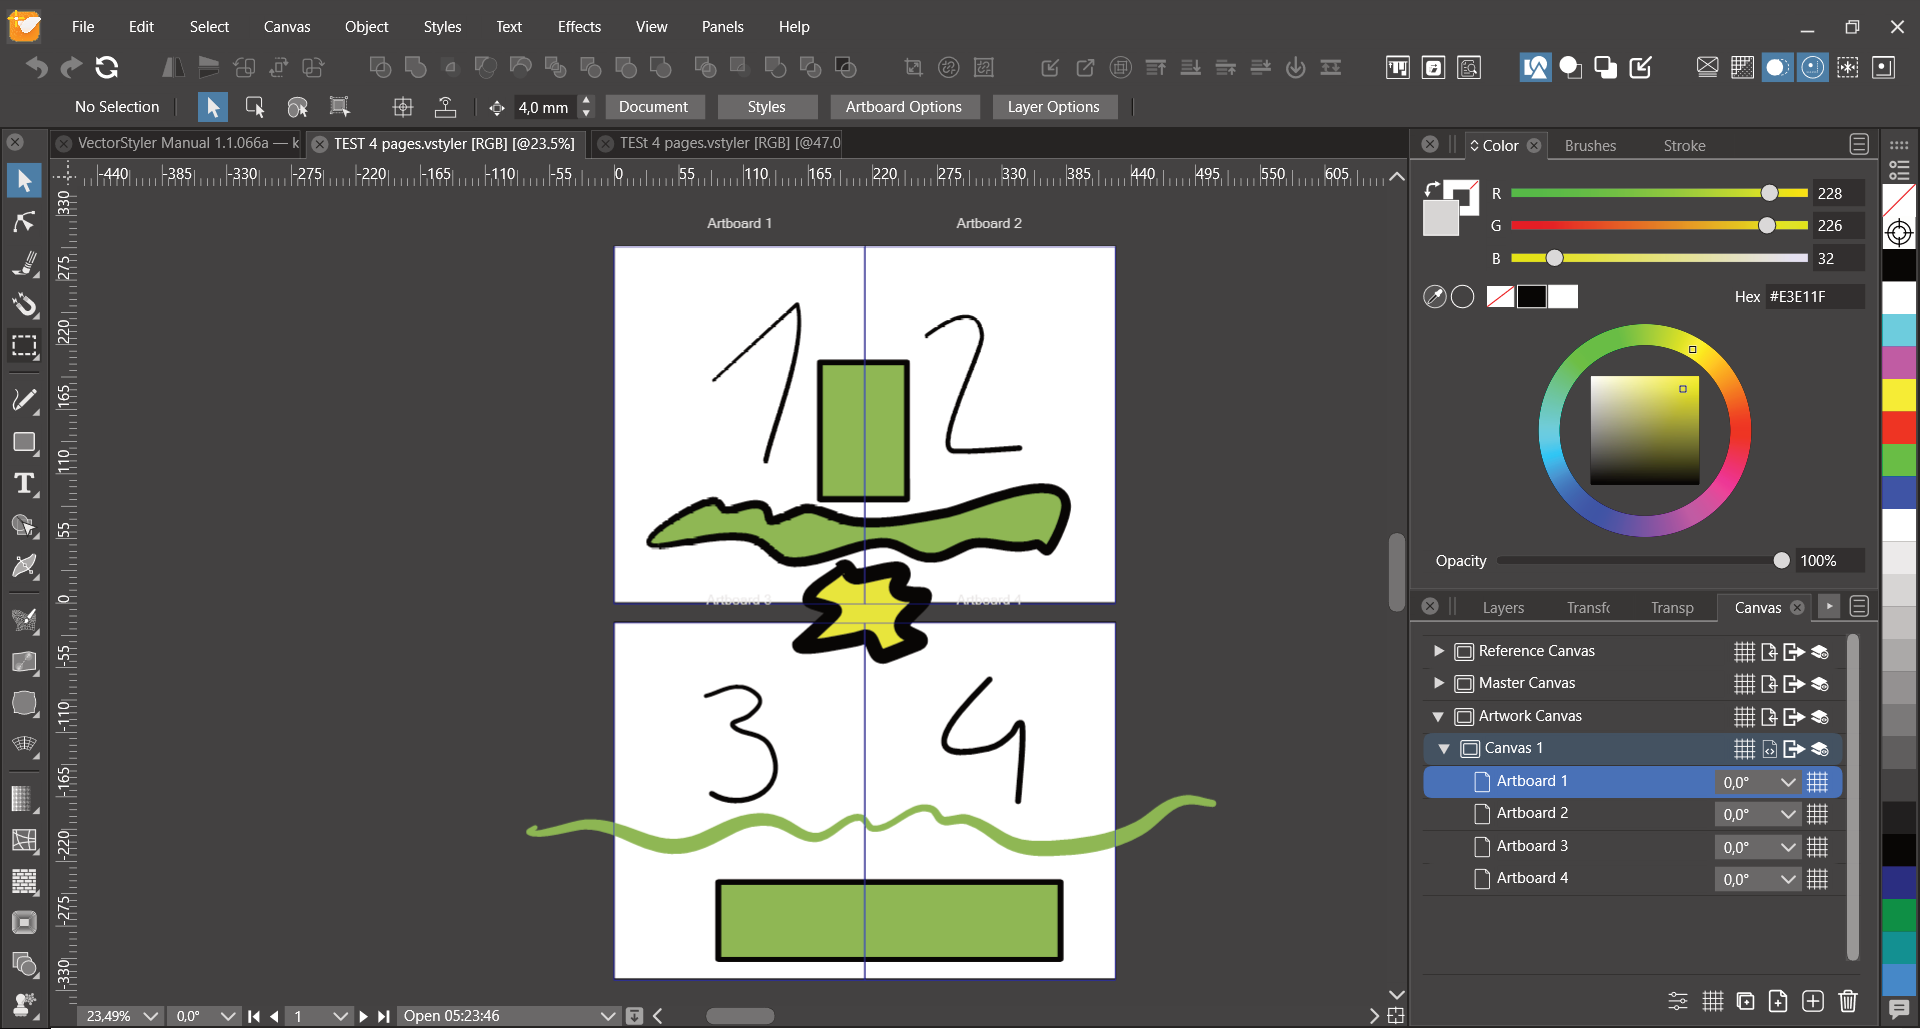This screenshot has height=1030, width=1920.
Task: Click the Hex color input field
Action: pos(1812,297)
